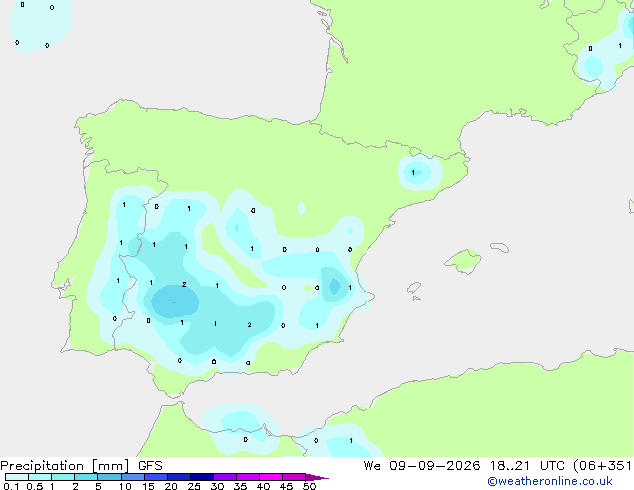Click the Menorca island outline on the map
The image size is (634, 490).
pos(499,247)
